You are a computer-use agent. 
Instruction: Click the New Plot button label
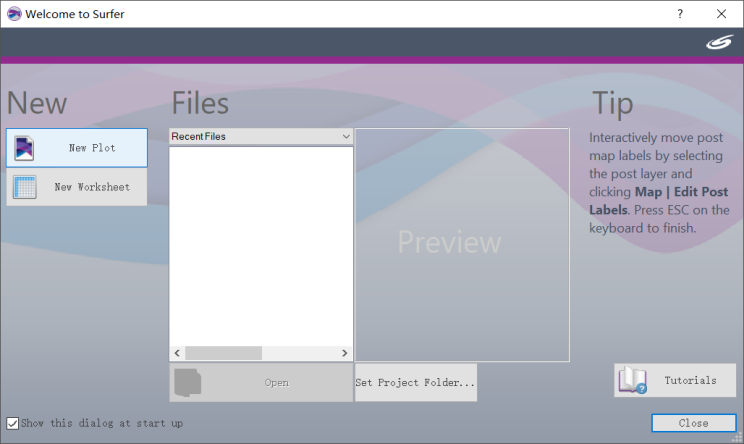click(x=92, y=148)
